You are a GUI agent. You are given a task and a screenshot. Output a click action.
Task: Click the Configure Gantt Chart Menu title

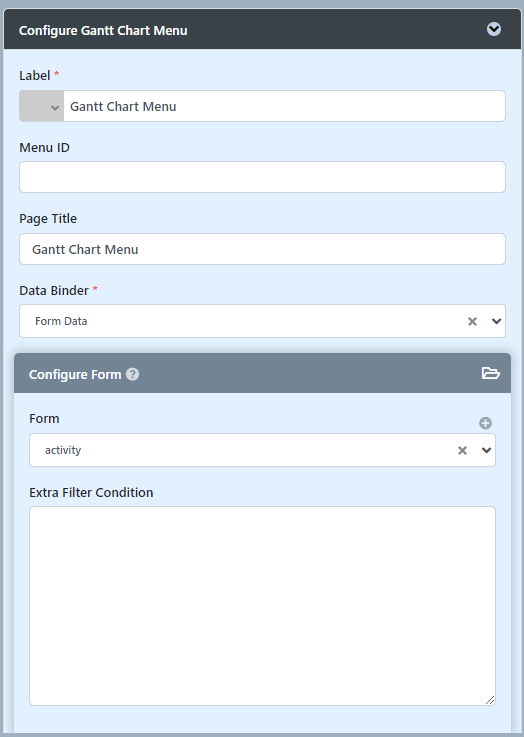103,31
